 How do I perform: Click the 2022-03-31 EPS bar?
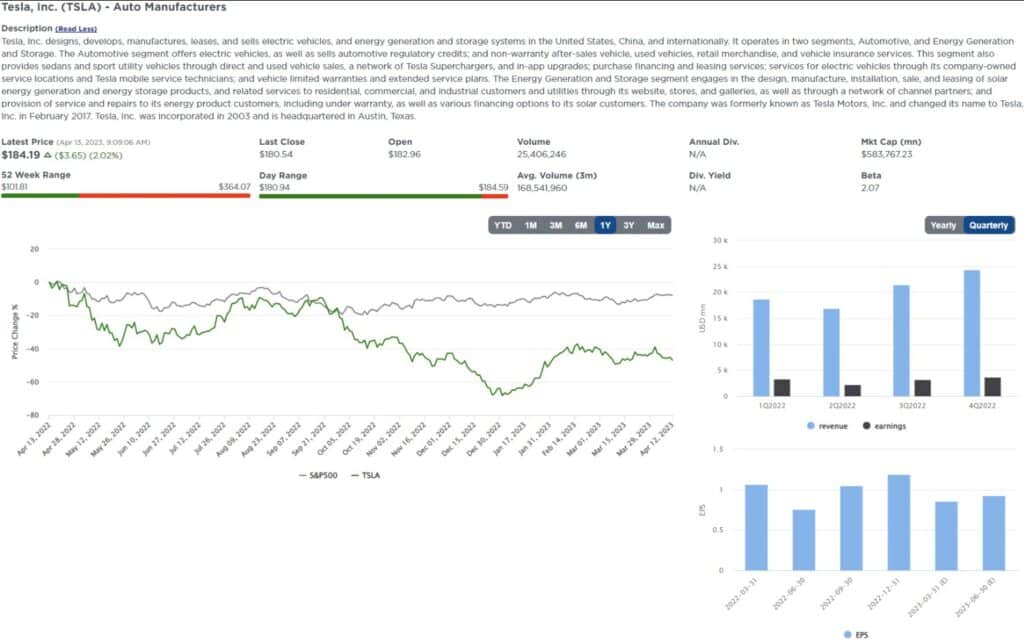[x=756, y=528]
